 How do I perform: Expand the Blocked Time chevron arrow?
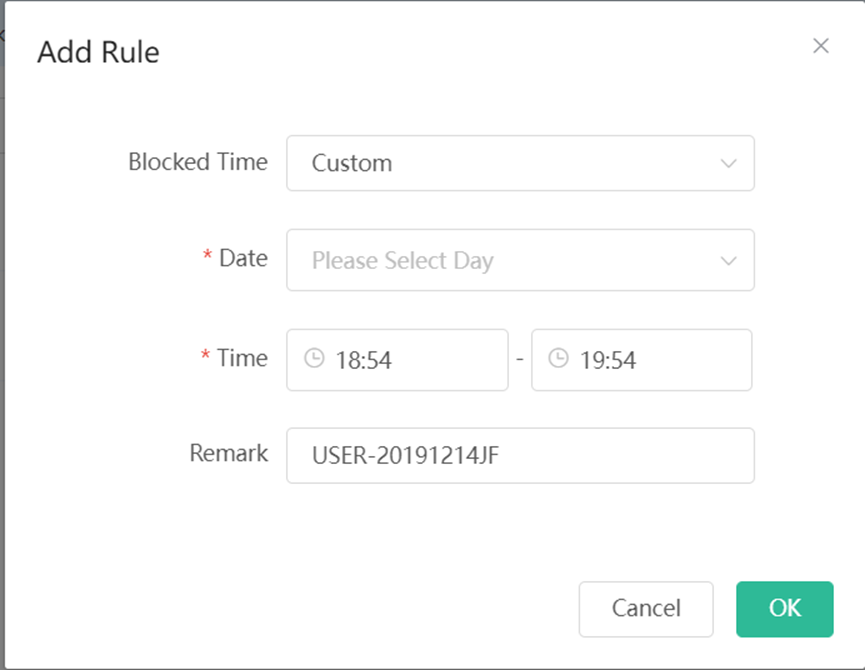(729, 164)
